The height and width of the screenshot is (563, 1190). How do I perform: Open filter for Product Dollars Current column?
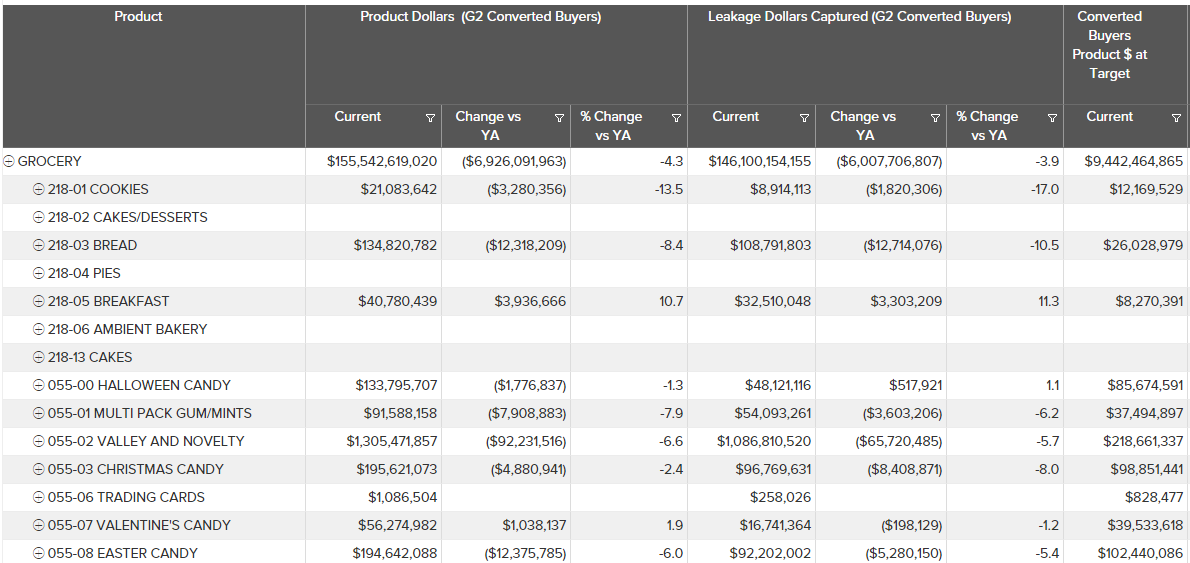pyautogui.click(x=430, y=118)
